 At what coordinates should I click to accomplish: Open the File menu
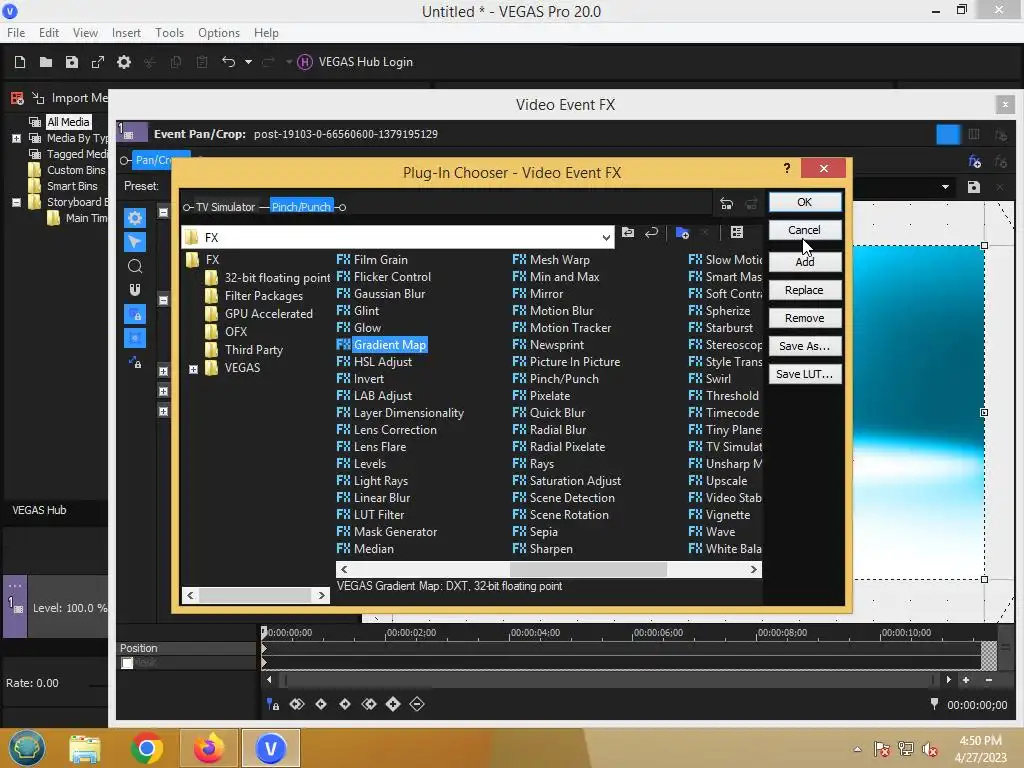tap(16, 33)
